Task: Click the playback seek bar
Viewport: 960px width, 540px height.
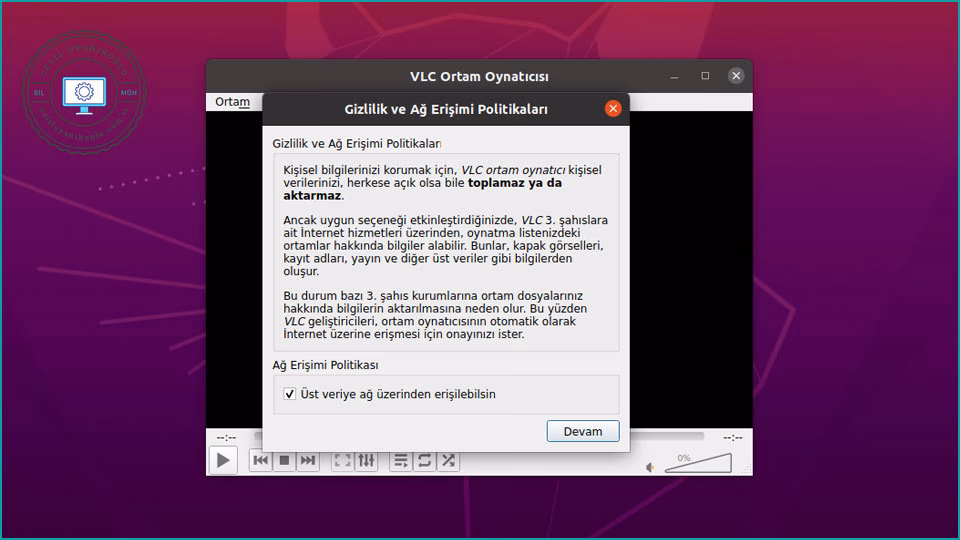Action: [x=667, y=437]
